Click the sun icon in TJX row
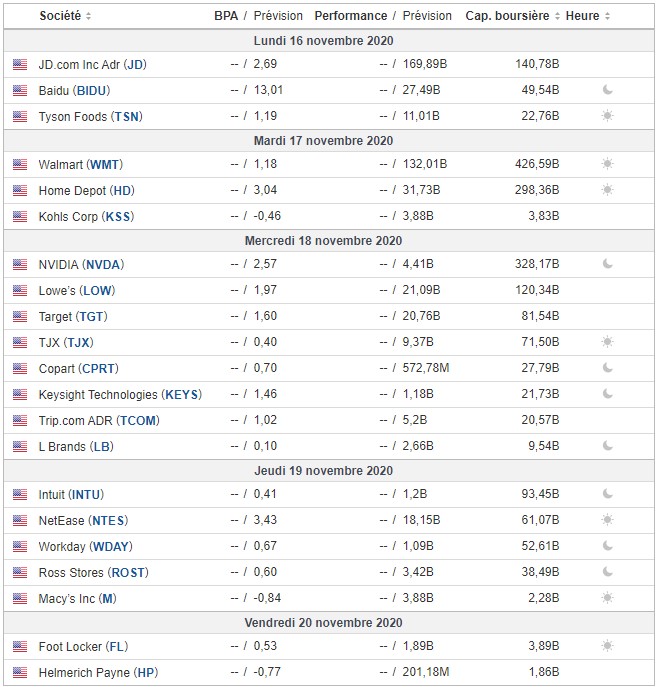 coord(607,342)
